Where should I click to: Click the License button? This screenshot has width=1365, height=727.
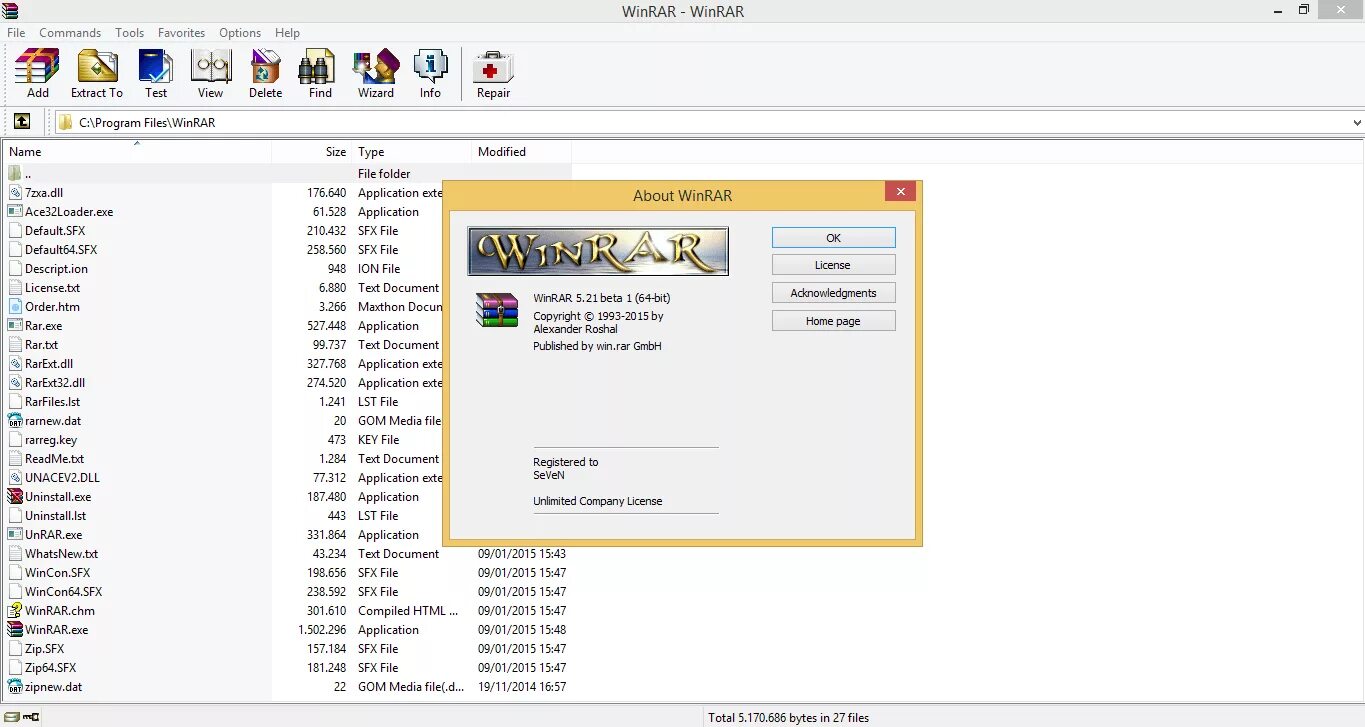click(833, 265)
